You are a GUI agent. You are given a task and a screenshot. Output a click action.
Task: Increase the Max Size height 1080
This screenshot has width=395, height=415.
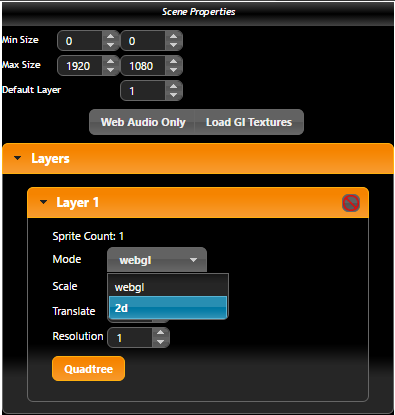(x=173, y=61)
